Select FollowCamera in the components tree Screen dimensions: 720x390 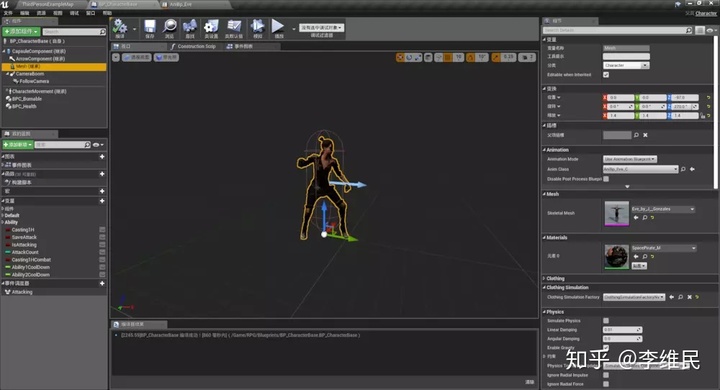click(34, 81)
